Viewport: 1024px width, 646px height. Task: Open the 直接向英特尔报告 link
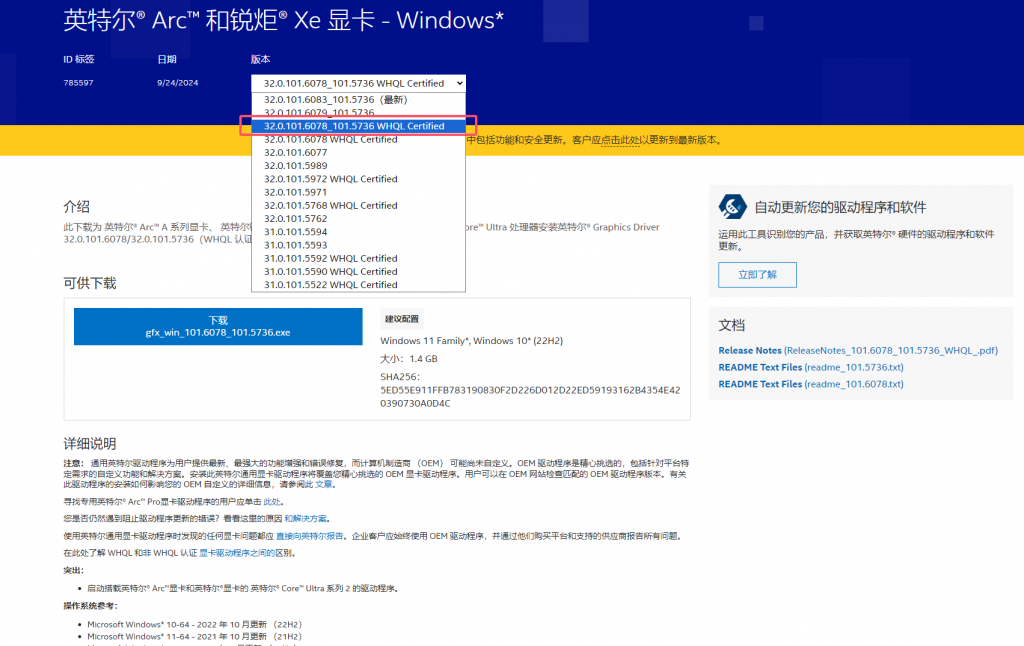click(x=311, y=536)
